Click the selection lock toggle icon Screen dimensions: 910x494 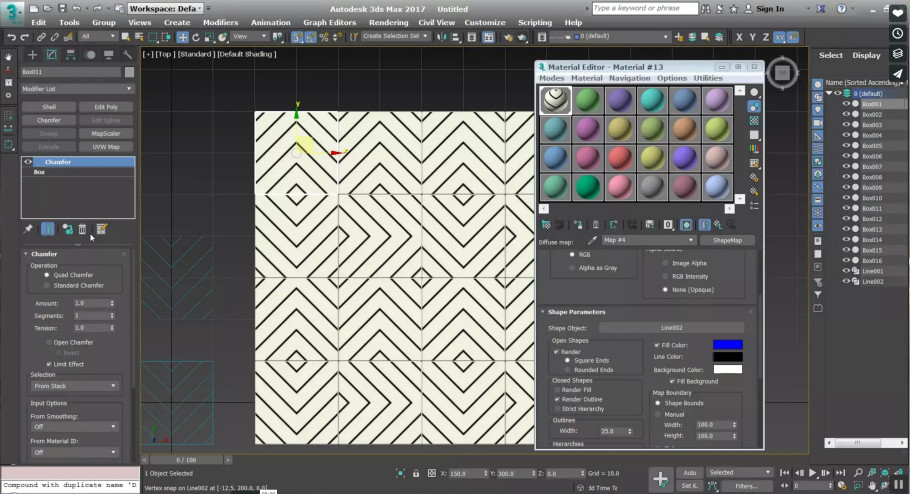(416, 473)
